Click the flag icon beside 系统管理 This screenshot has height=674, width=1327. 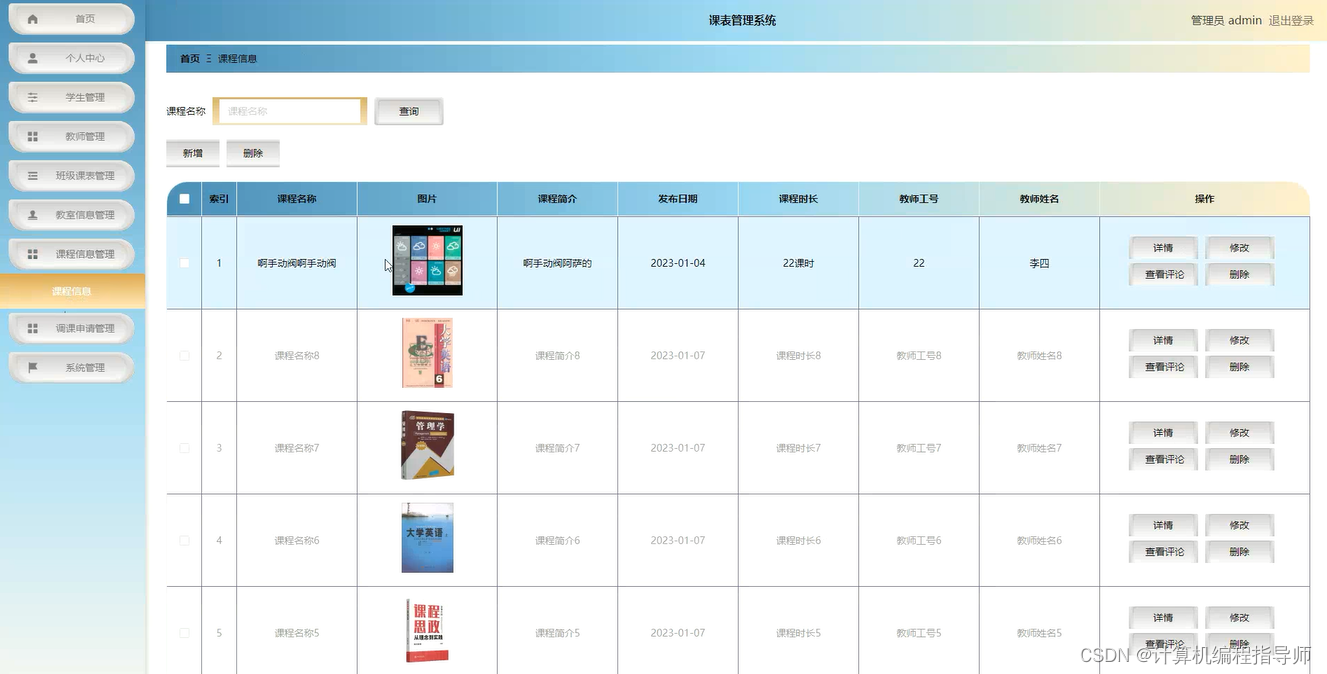click(x=33, y=367)
